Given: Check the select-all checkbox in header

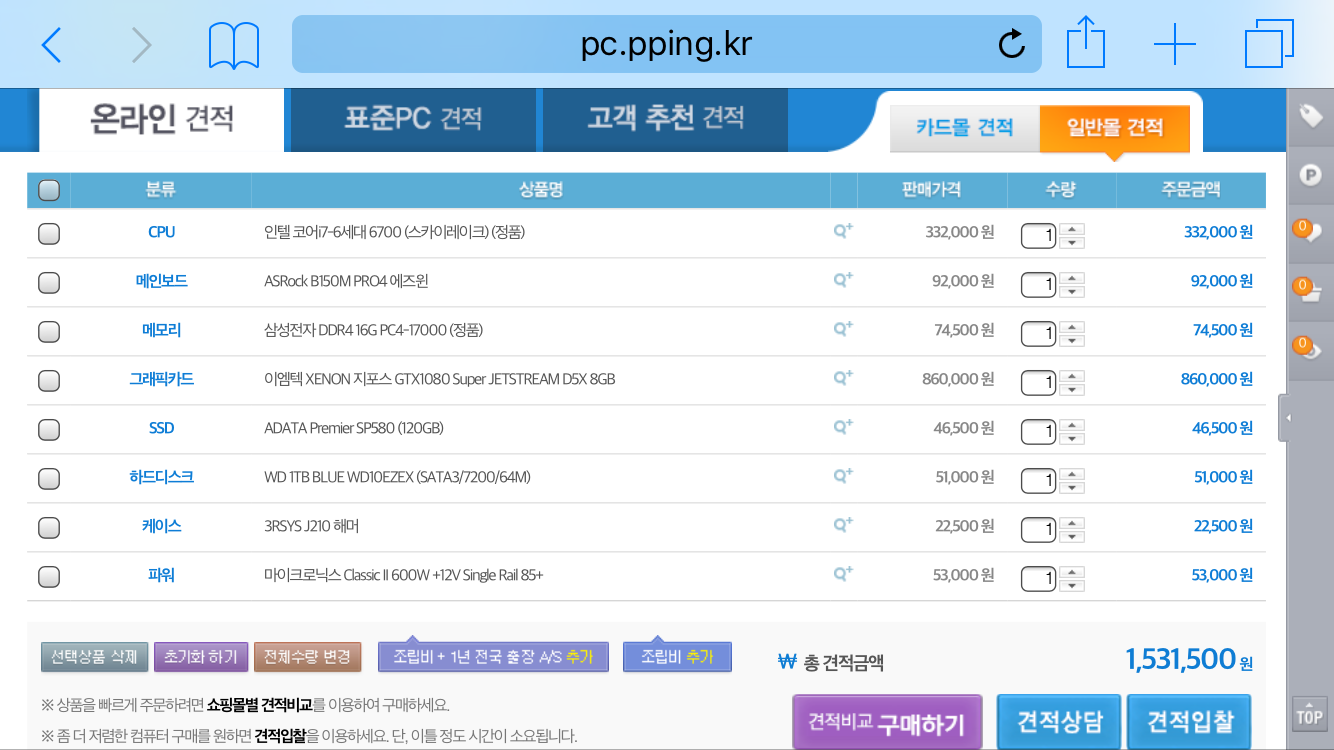Looking at the screenshot, I should tap(48, 190).
